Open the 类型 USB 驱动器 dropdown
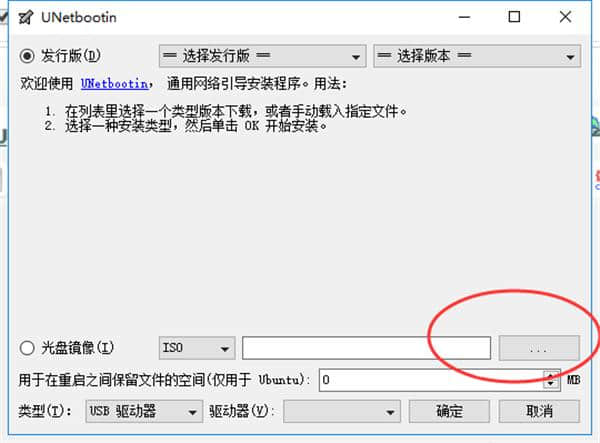The height and width of the screenshot is (443, 600). tap(144, 412)
